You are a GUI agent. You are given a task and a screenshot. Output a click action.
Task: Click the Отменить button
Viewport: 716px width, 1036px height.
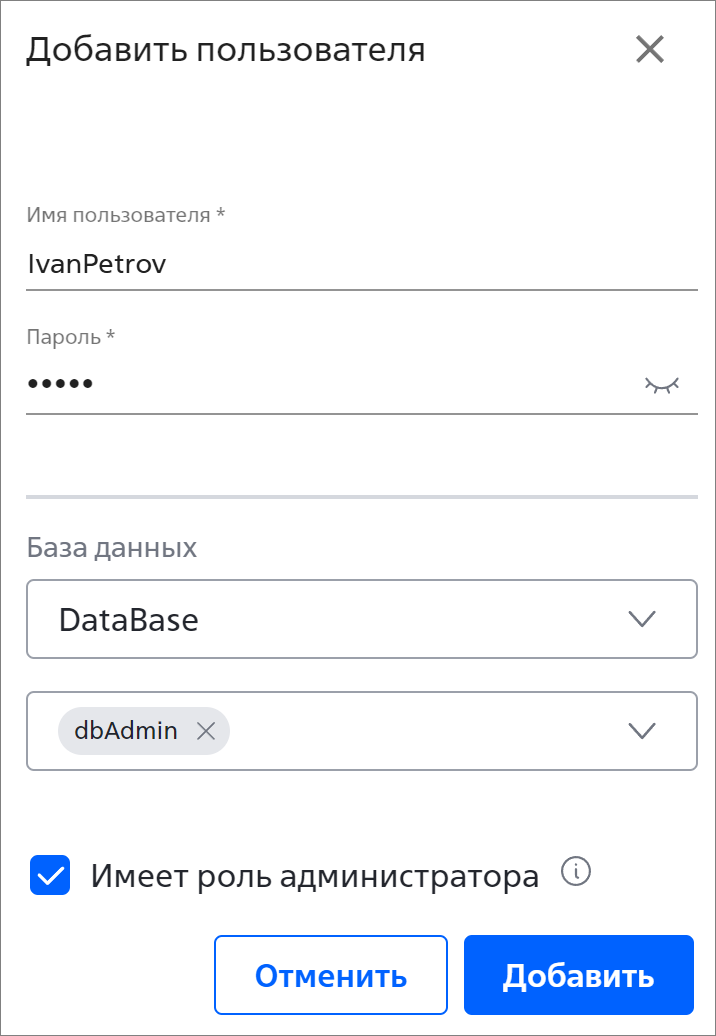point(331,975)
